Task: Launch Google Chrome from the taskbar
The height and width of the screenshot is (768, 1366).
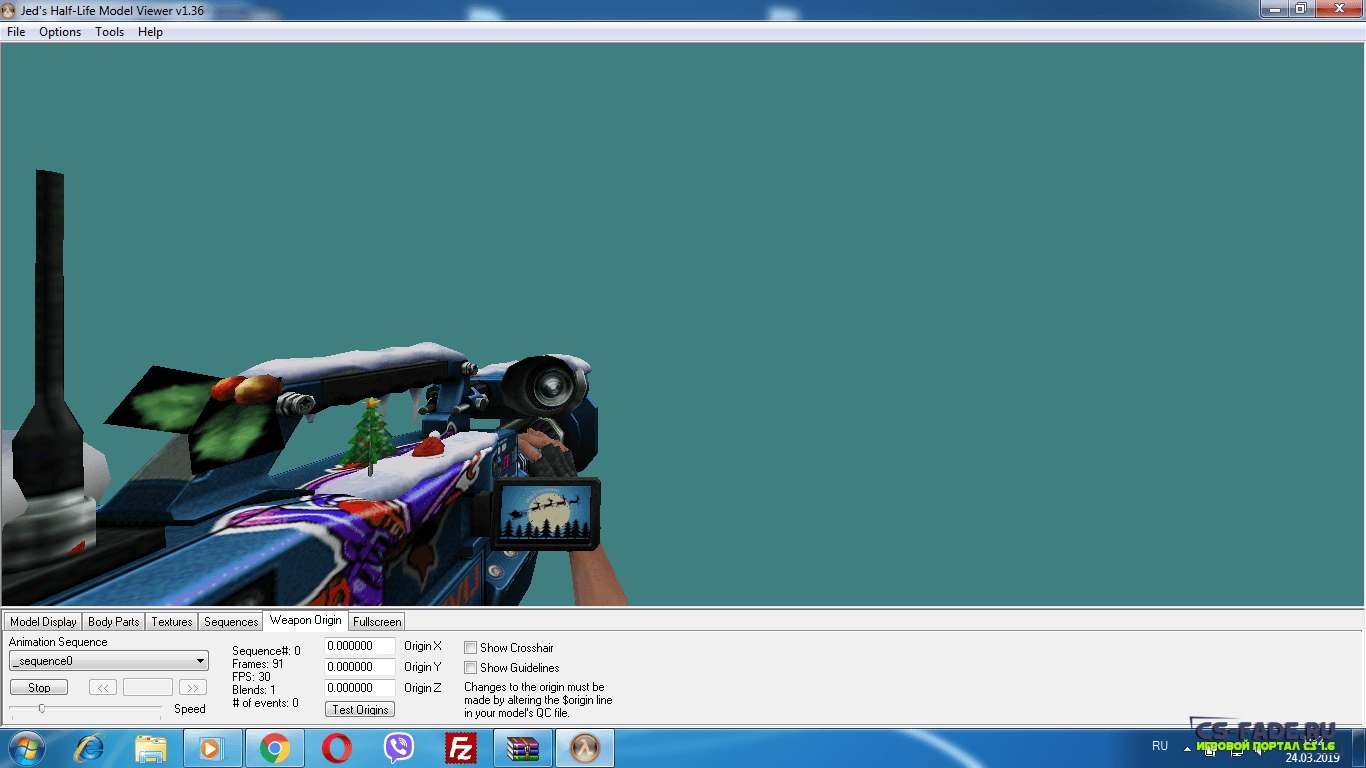Action: [x=274, y=748]
